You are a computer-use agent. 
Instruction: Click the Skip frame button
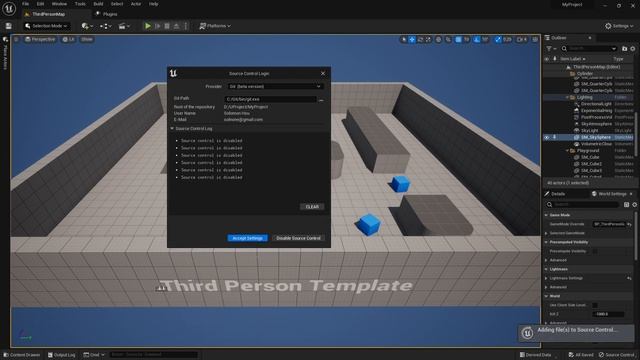point(158,26)
